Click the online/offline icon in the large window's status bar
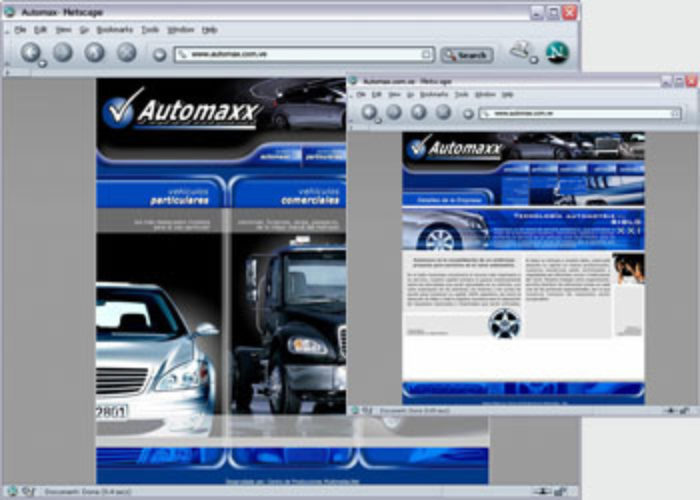The width and height of the screenshot is (700, 500). tap(543, 492)
